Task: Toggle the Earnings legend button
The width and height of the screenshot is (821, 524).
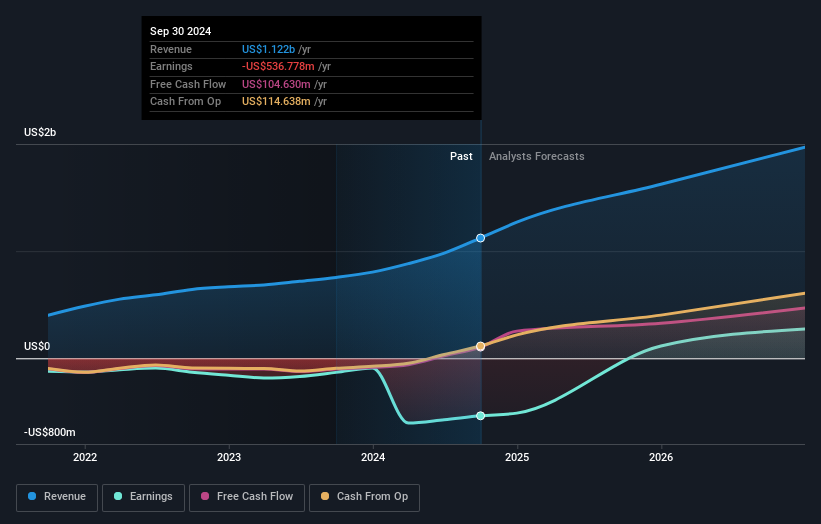Action: coord(143,497)
